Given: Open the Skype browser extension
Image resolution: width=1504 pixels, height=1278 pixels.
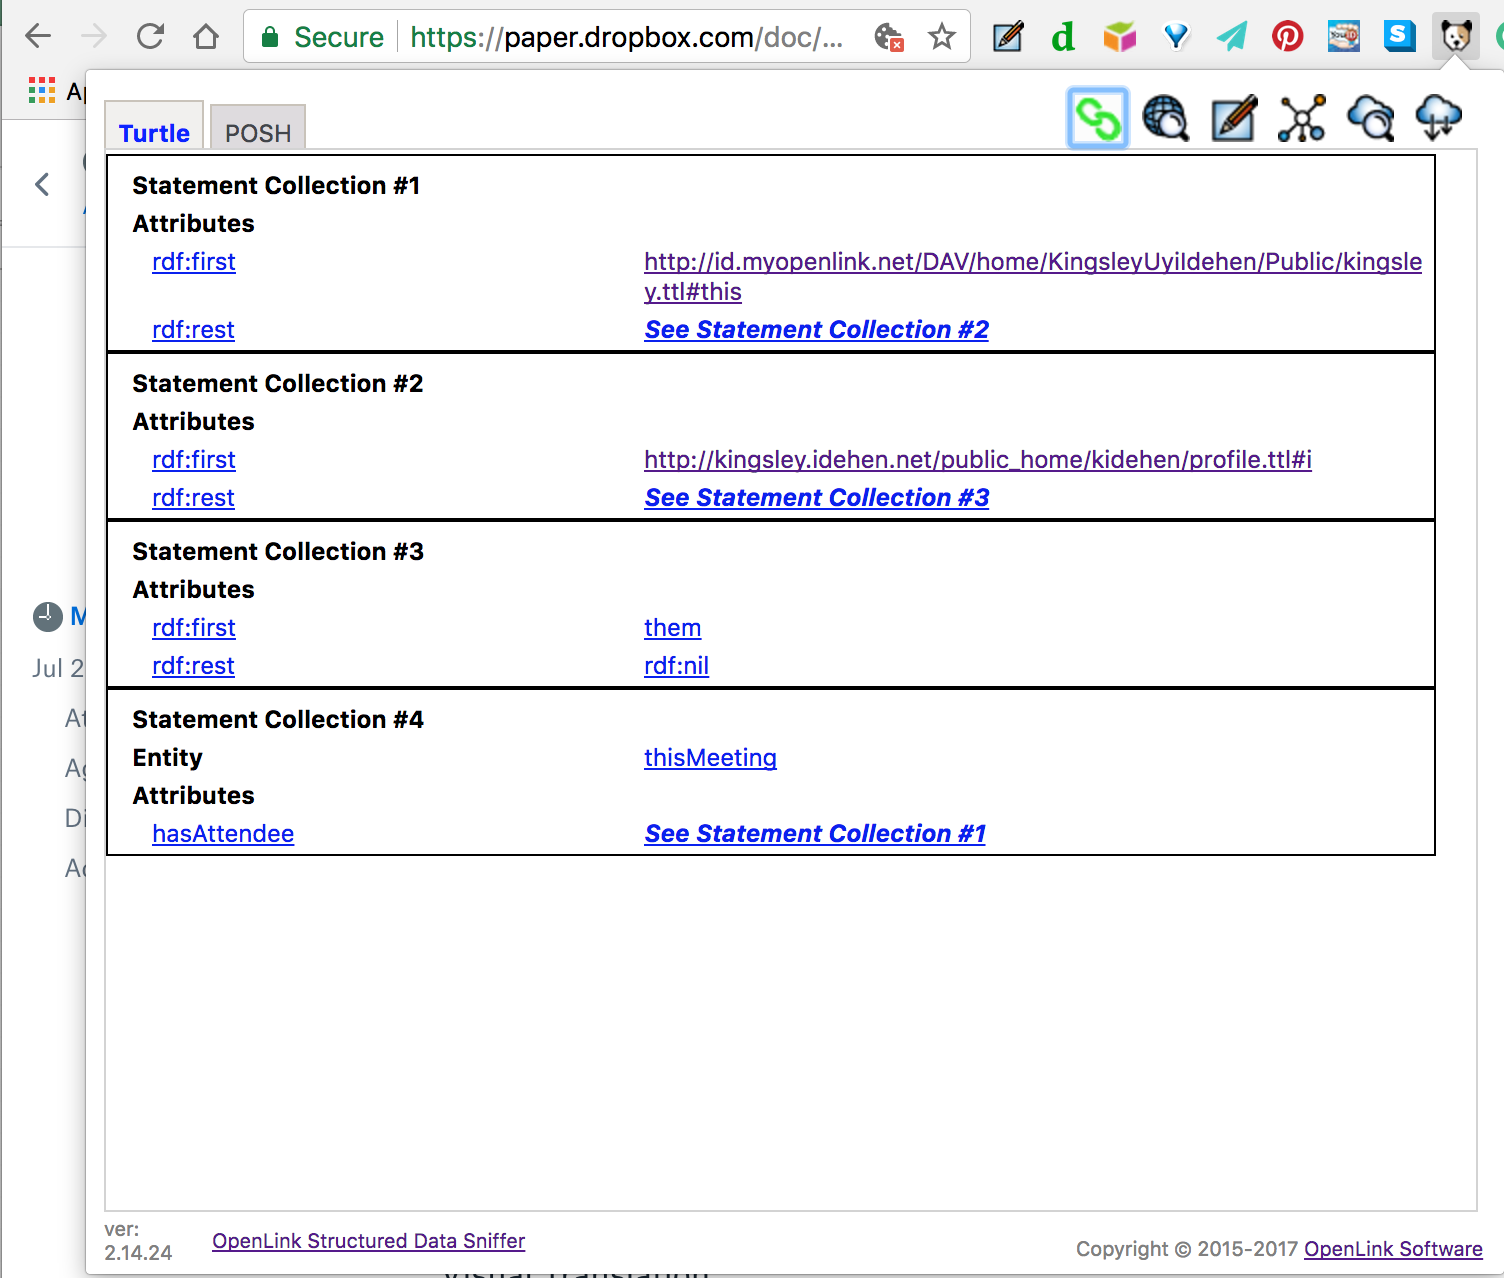Looking at the screenshot, I should [x=1399, y=36].
